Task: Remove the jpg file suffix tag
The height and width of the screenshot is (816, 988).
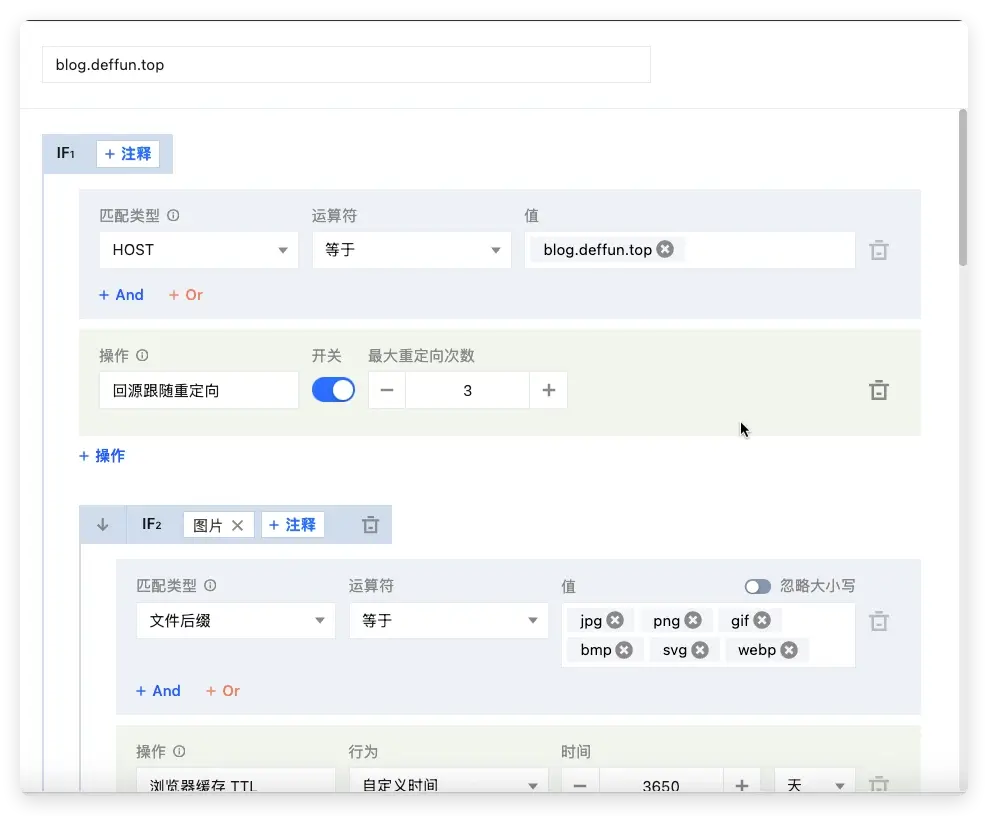Action: [615, 621]
